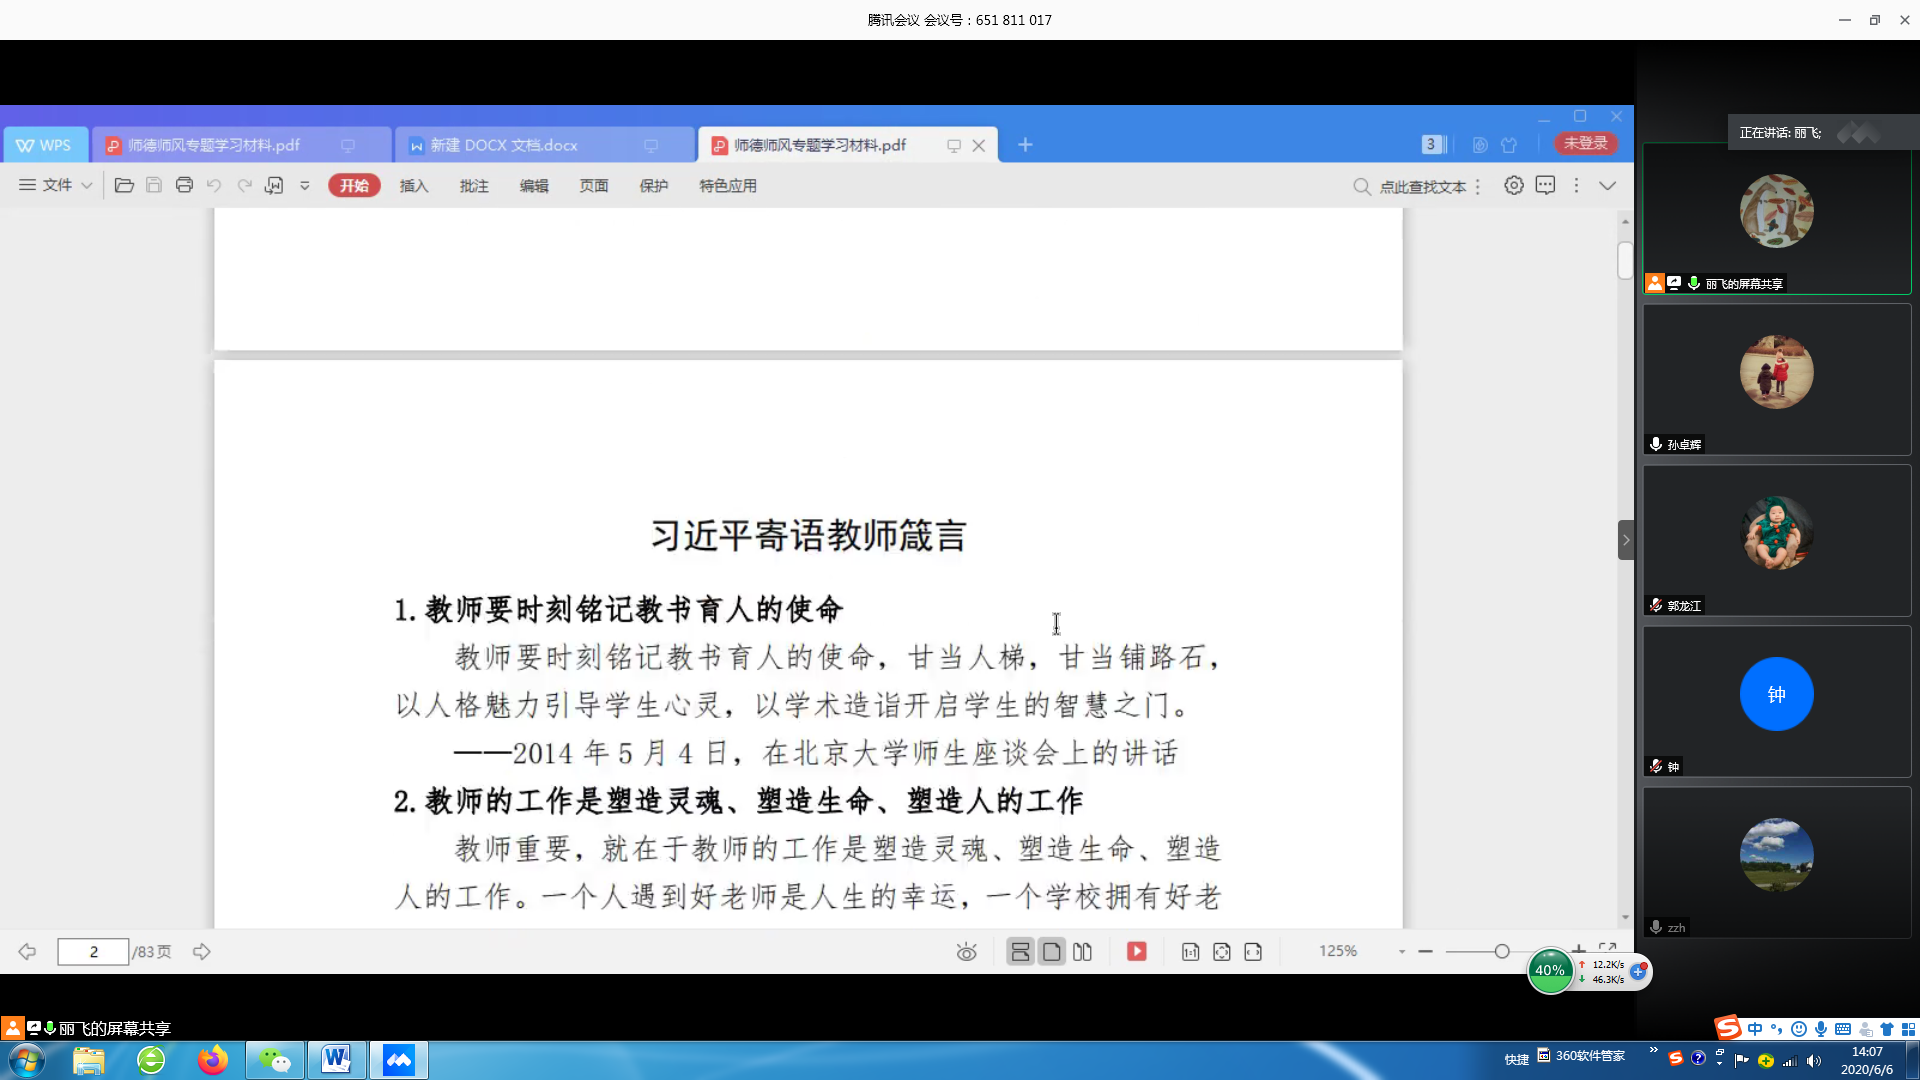Open settings gear in WPS toolbar
Viewport: 1920px width, 1080px height.
[x=1514, y=186]
